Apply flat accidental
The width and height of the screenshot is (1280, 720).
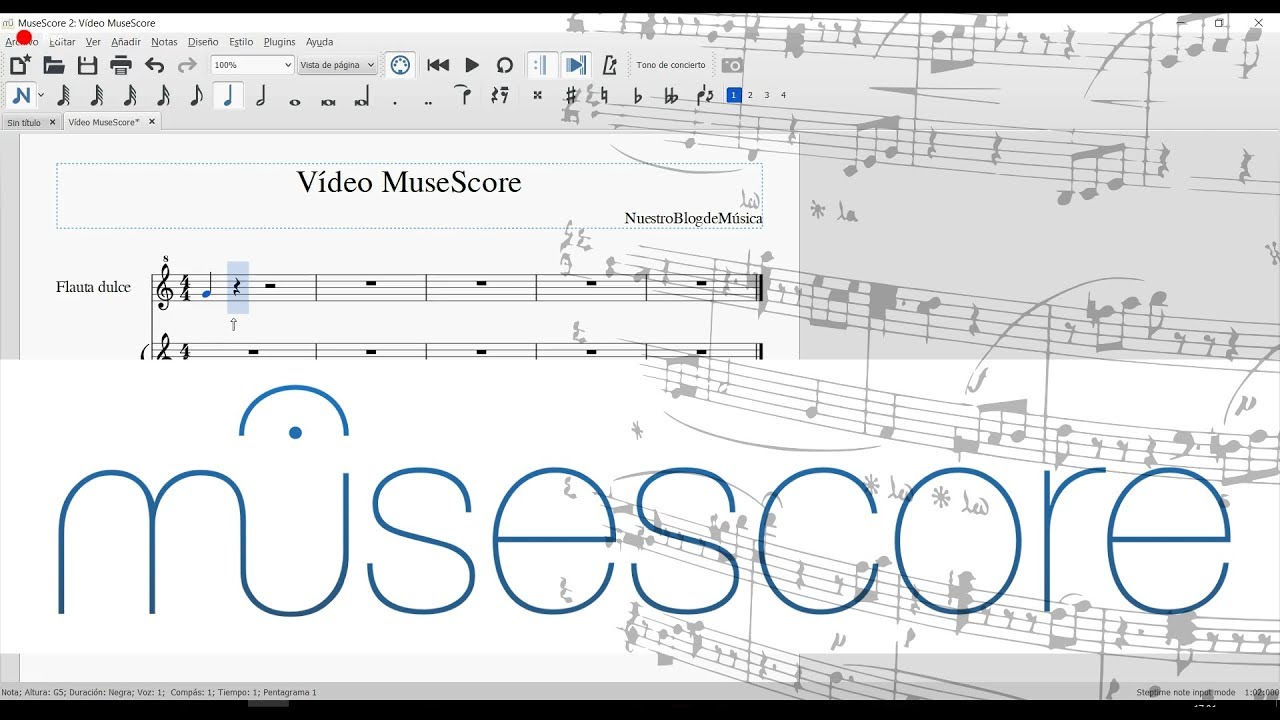click(x=638, y=95)
